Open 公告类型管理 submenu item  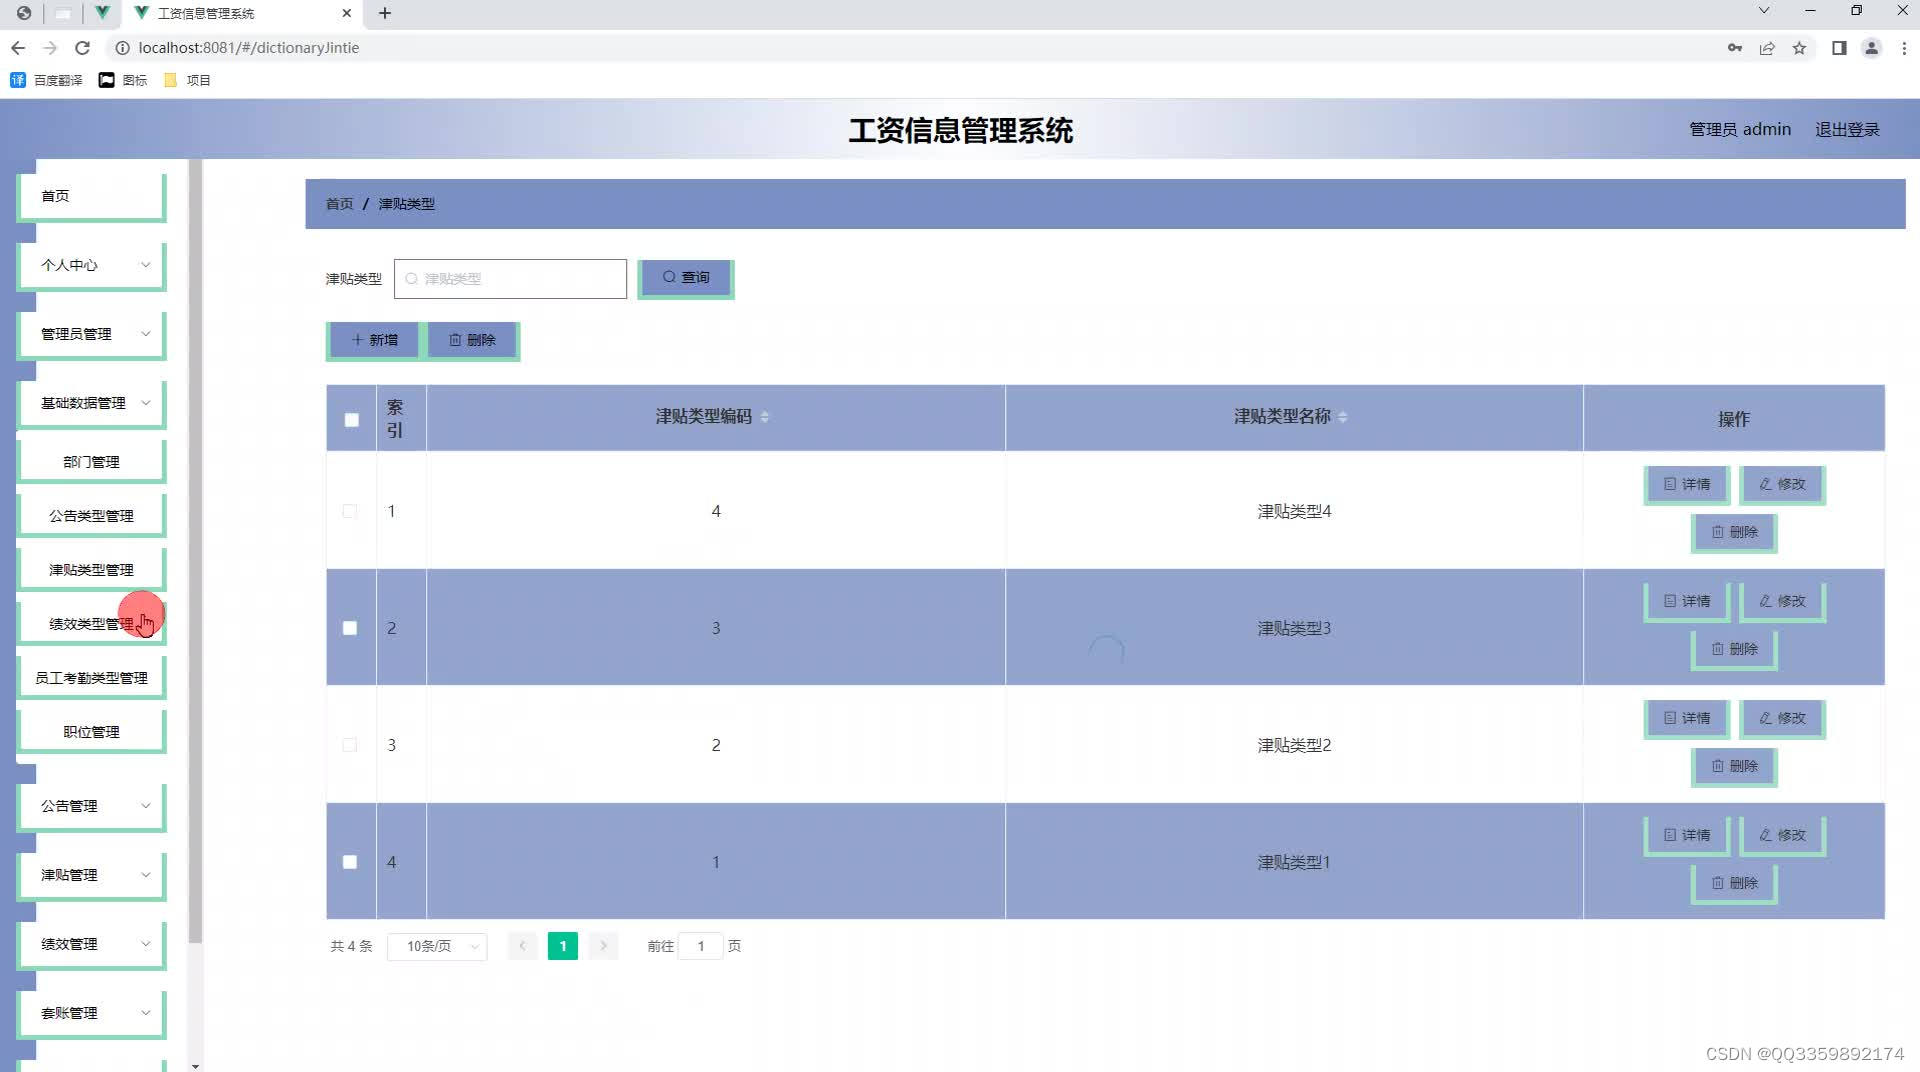tap(91, 516)
